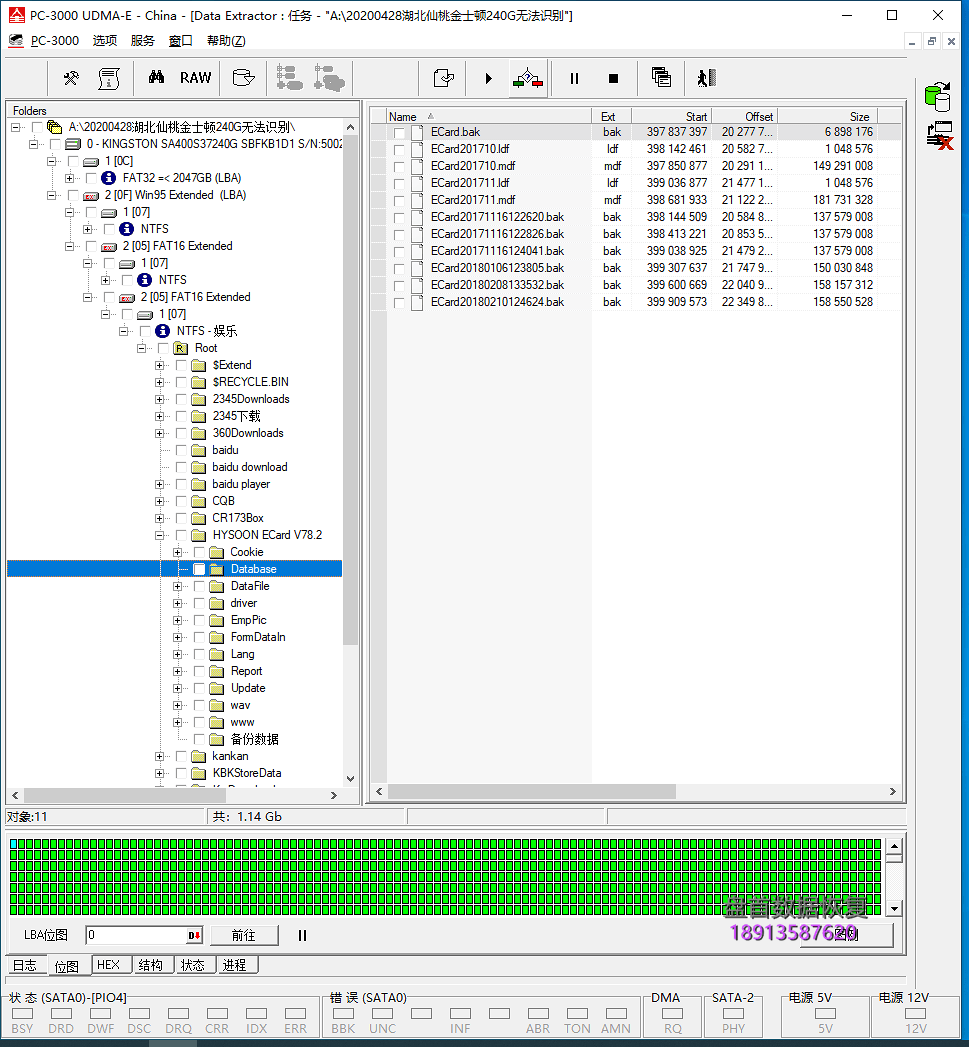969x1047 pixels.
Task: Click the bitmap panel scroll-down arrow
Action: tap(894, 909)
